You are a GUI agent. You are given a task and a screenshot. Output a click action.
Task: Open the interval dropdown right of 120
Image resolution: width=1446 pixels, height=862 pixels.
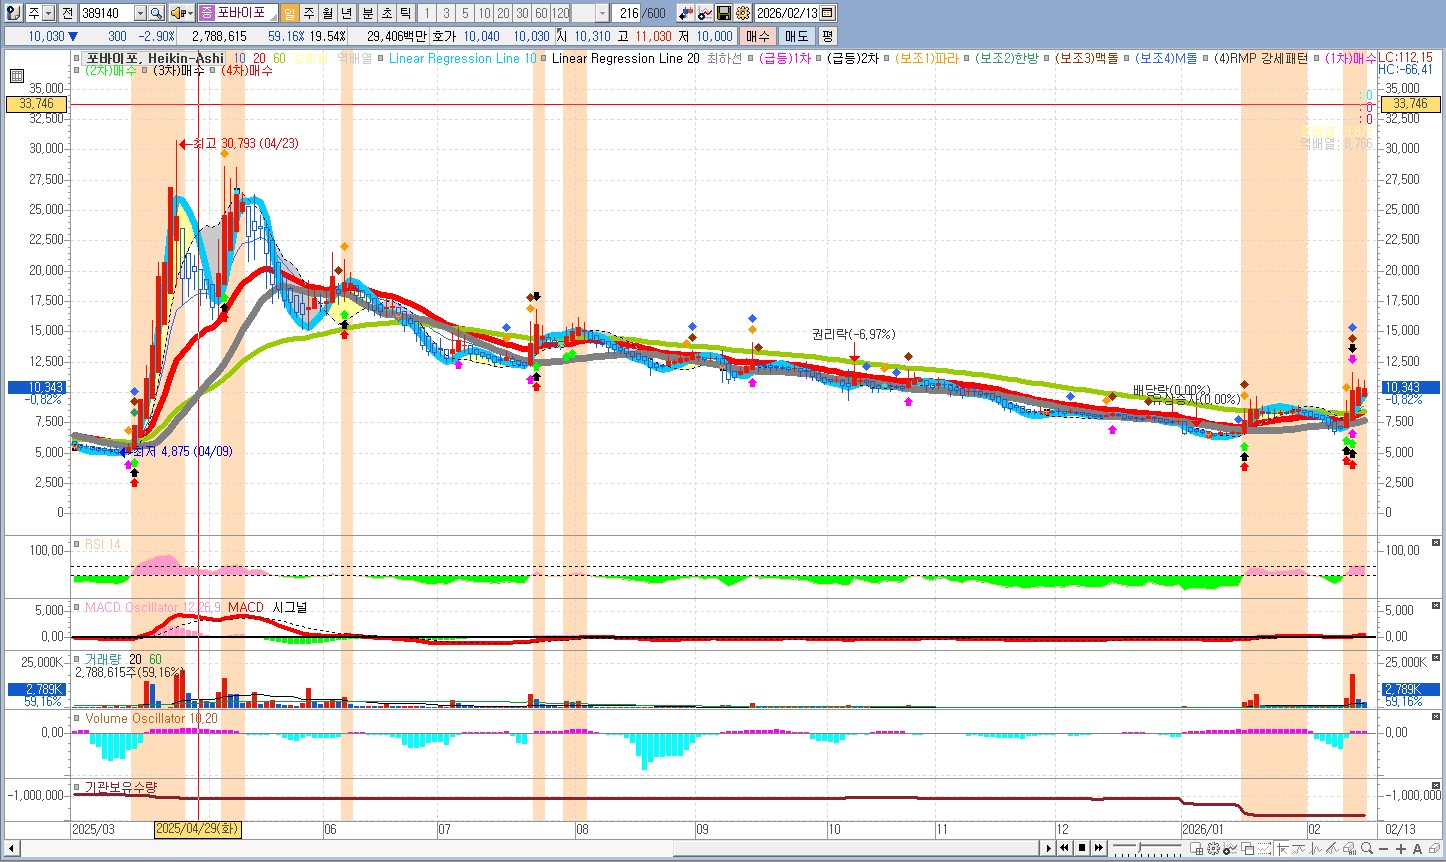point(602,13)
